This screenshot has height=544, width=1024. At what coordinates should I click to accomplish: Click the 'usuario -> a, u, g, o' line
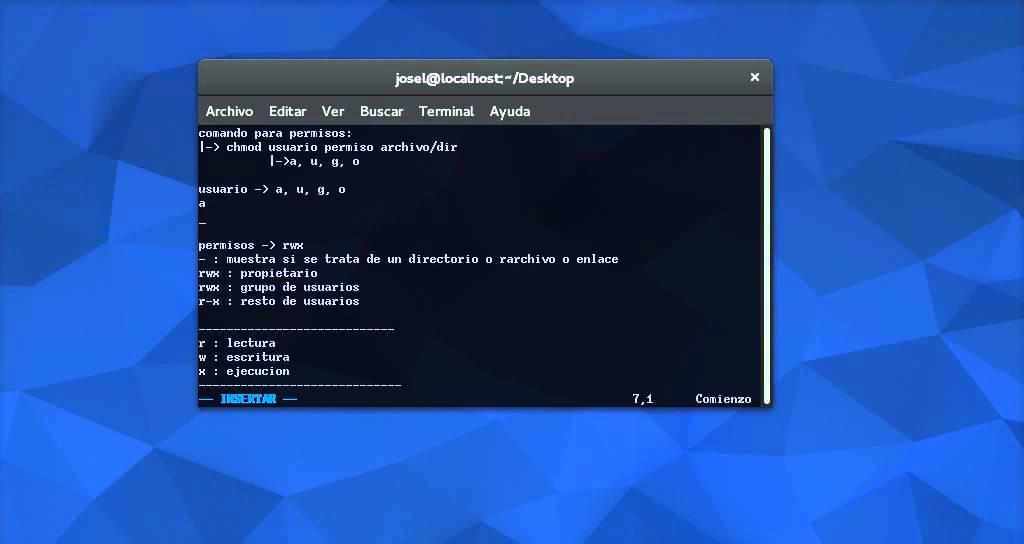272,189
